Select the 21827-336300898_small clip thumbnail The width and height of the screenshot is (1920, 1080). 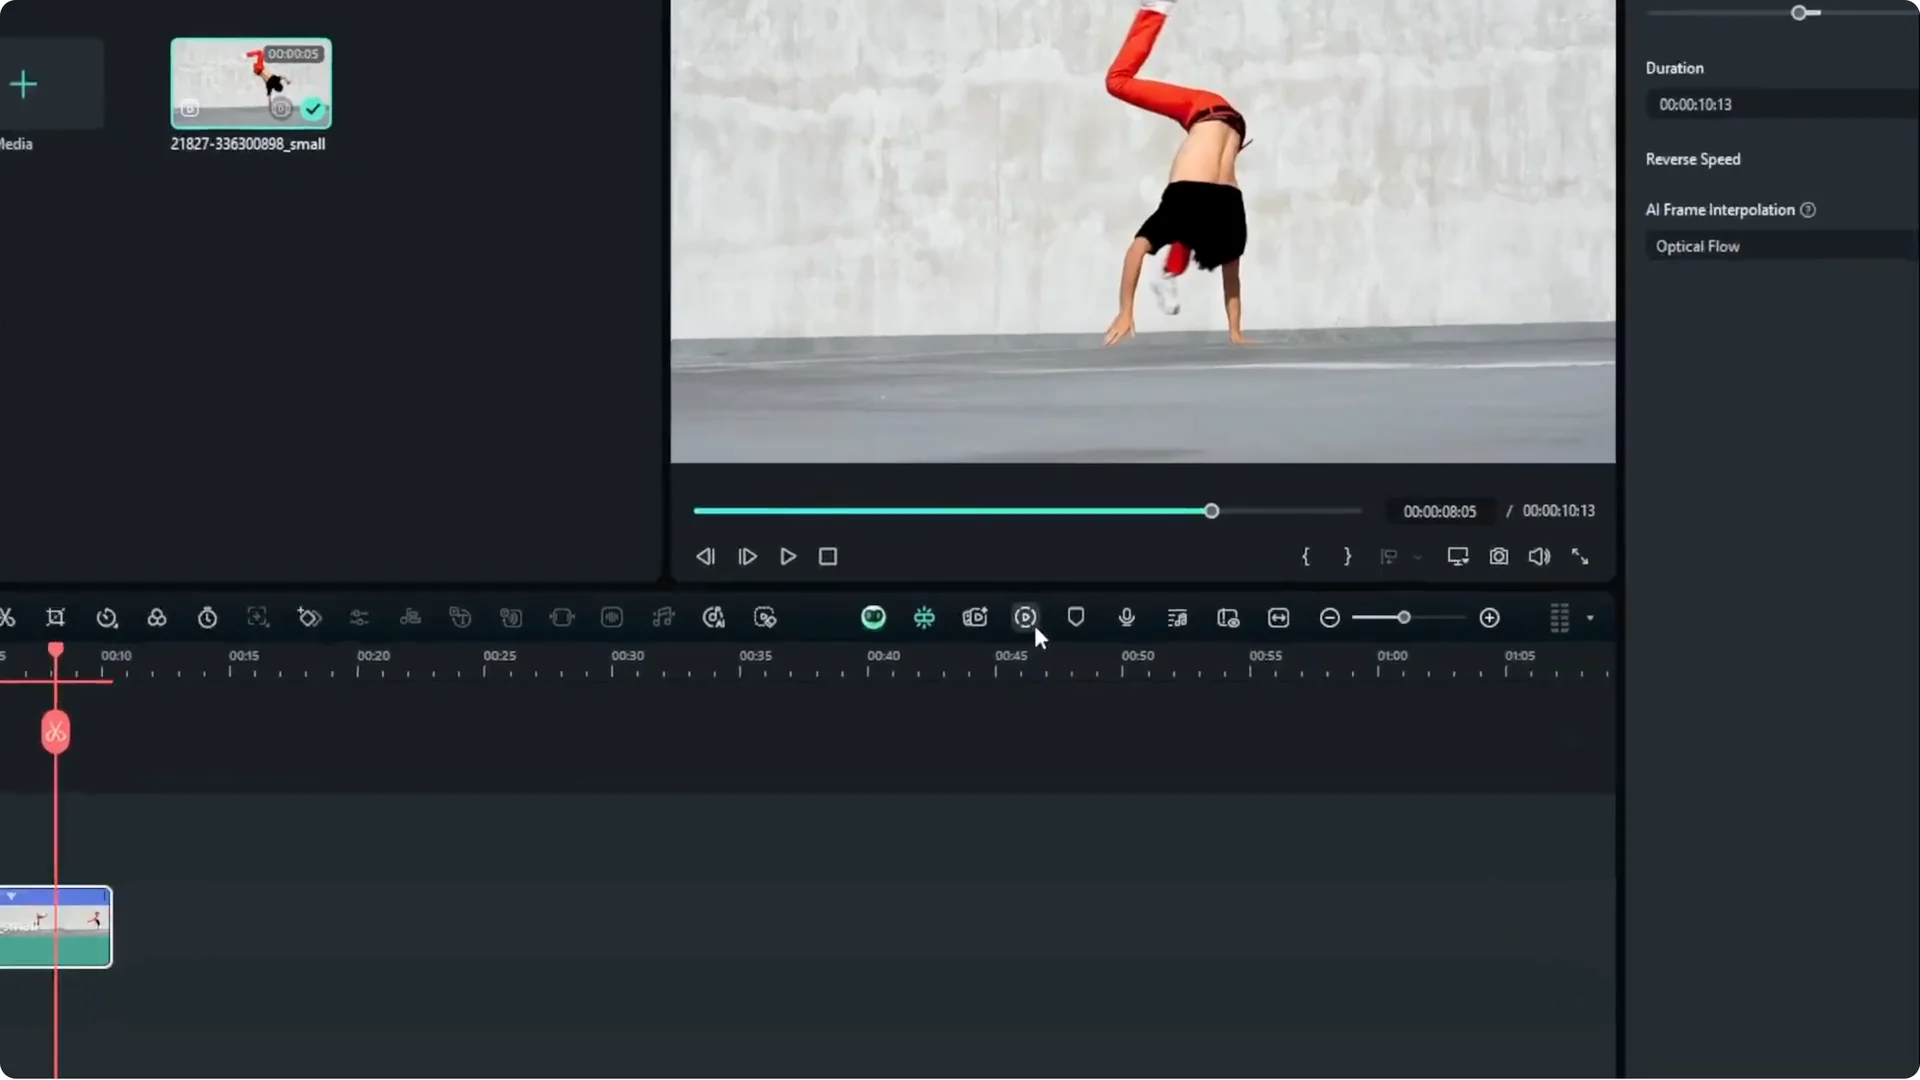(x=250, y=83)
